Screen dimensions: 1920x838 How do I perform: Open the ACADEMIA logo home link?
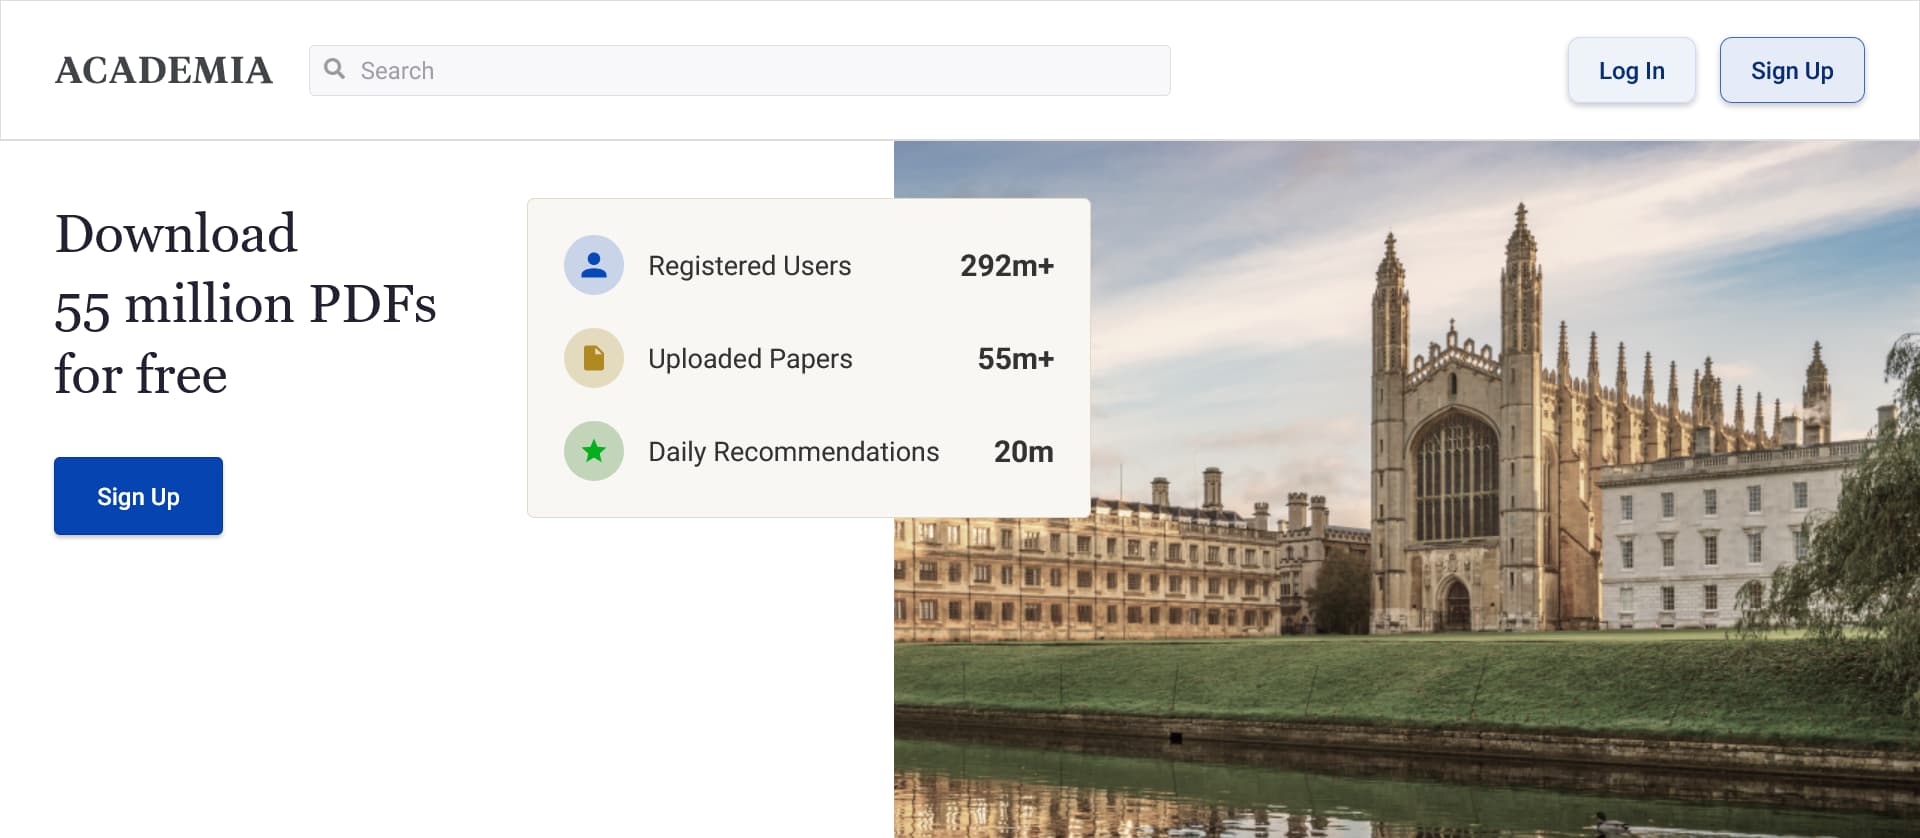click(164, 70)
